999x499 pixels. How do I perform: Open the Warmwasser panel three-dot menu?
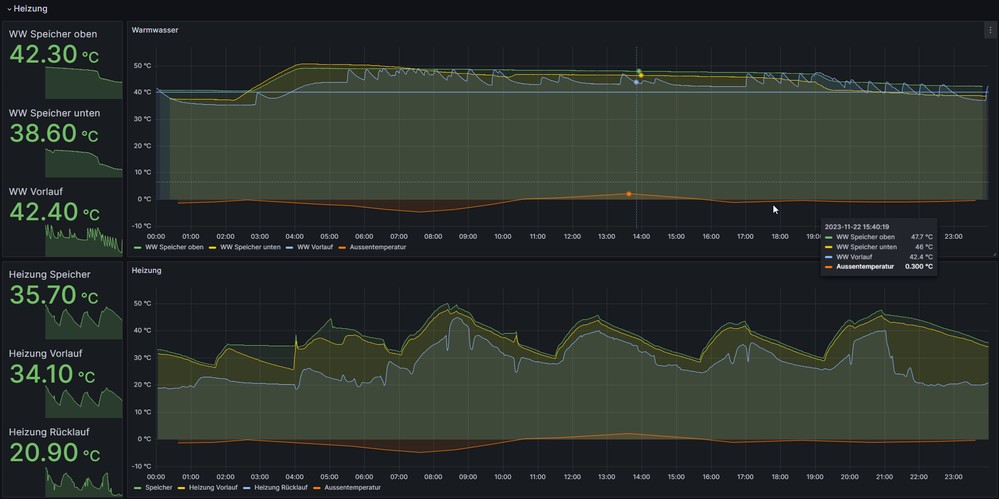990,31
